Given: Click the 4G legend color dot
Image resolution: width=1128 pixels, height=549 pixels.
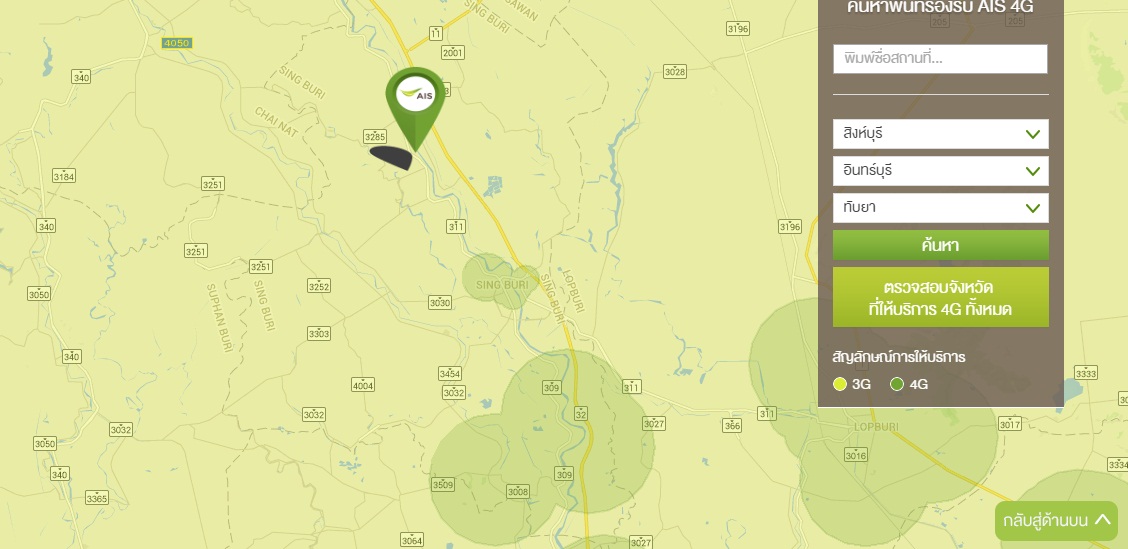Looking at the screenshot, I should click(897, 384).
